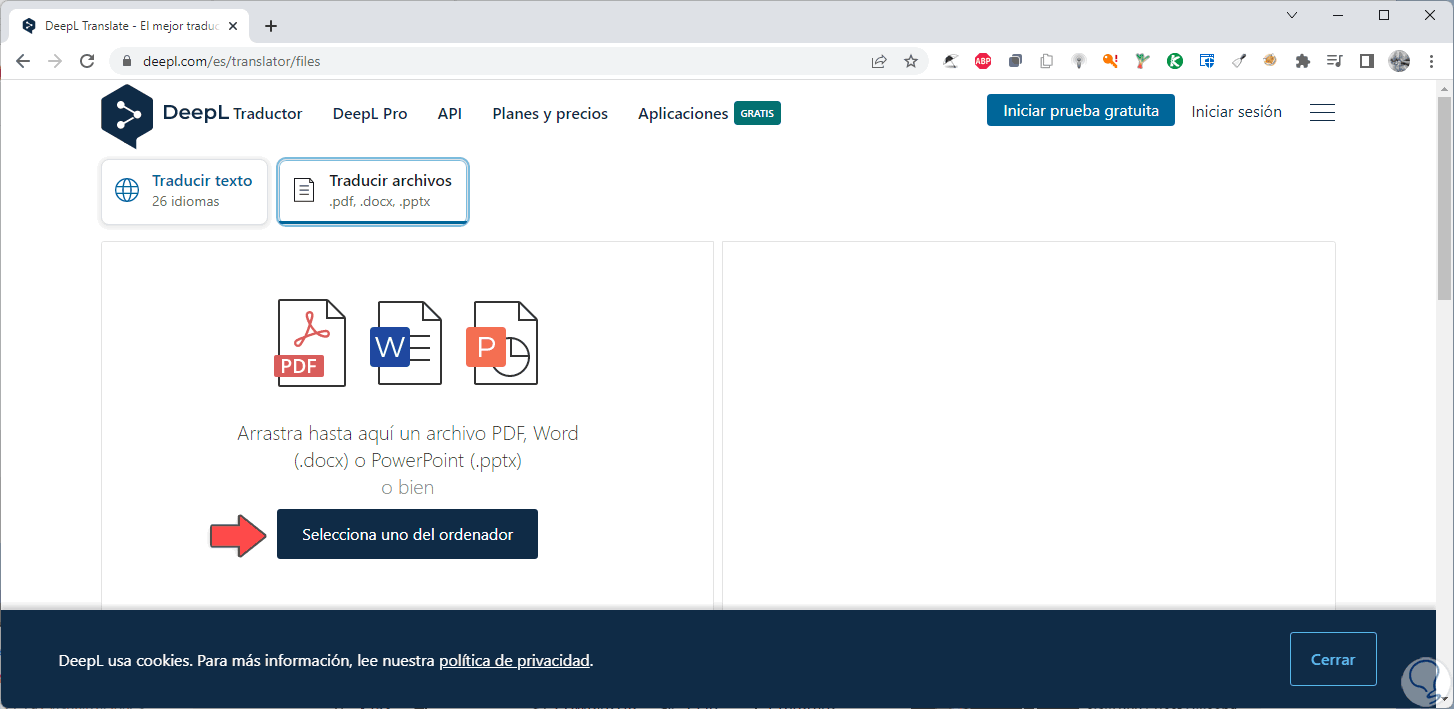Image resolution: width=1454 pixels, height=709 pixels.
Task: Click the Word document icon
Action: (x=406, y=343)
